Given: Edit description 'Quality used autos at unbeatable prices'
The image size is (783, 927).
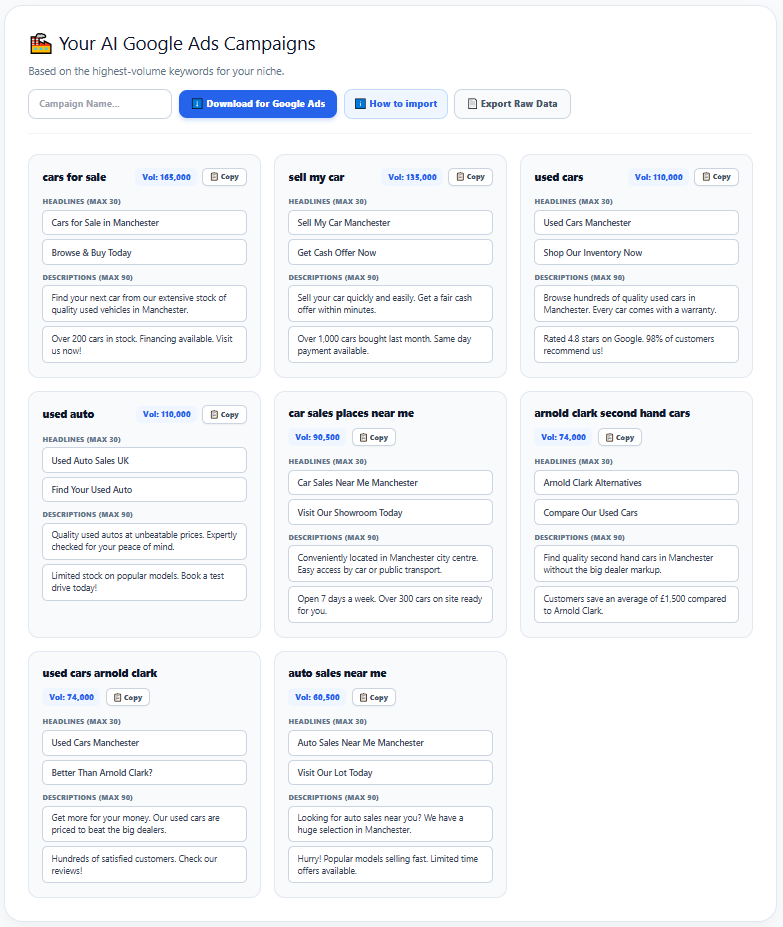Looking at the screenshot, I should click(144, 541).
